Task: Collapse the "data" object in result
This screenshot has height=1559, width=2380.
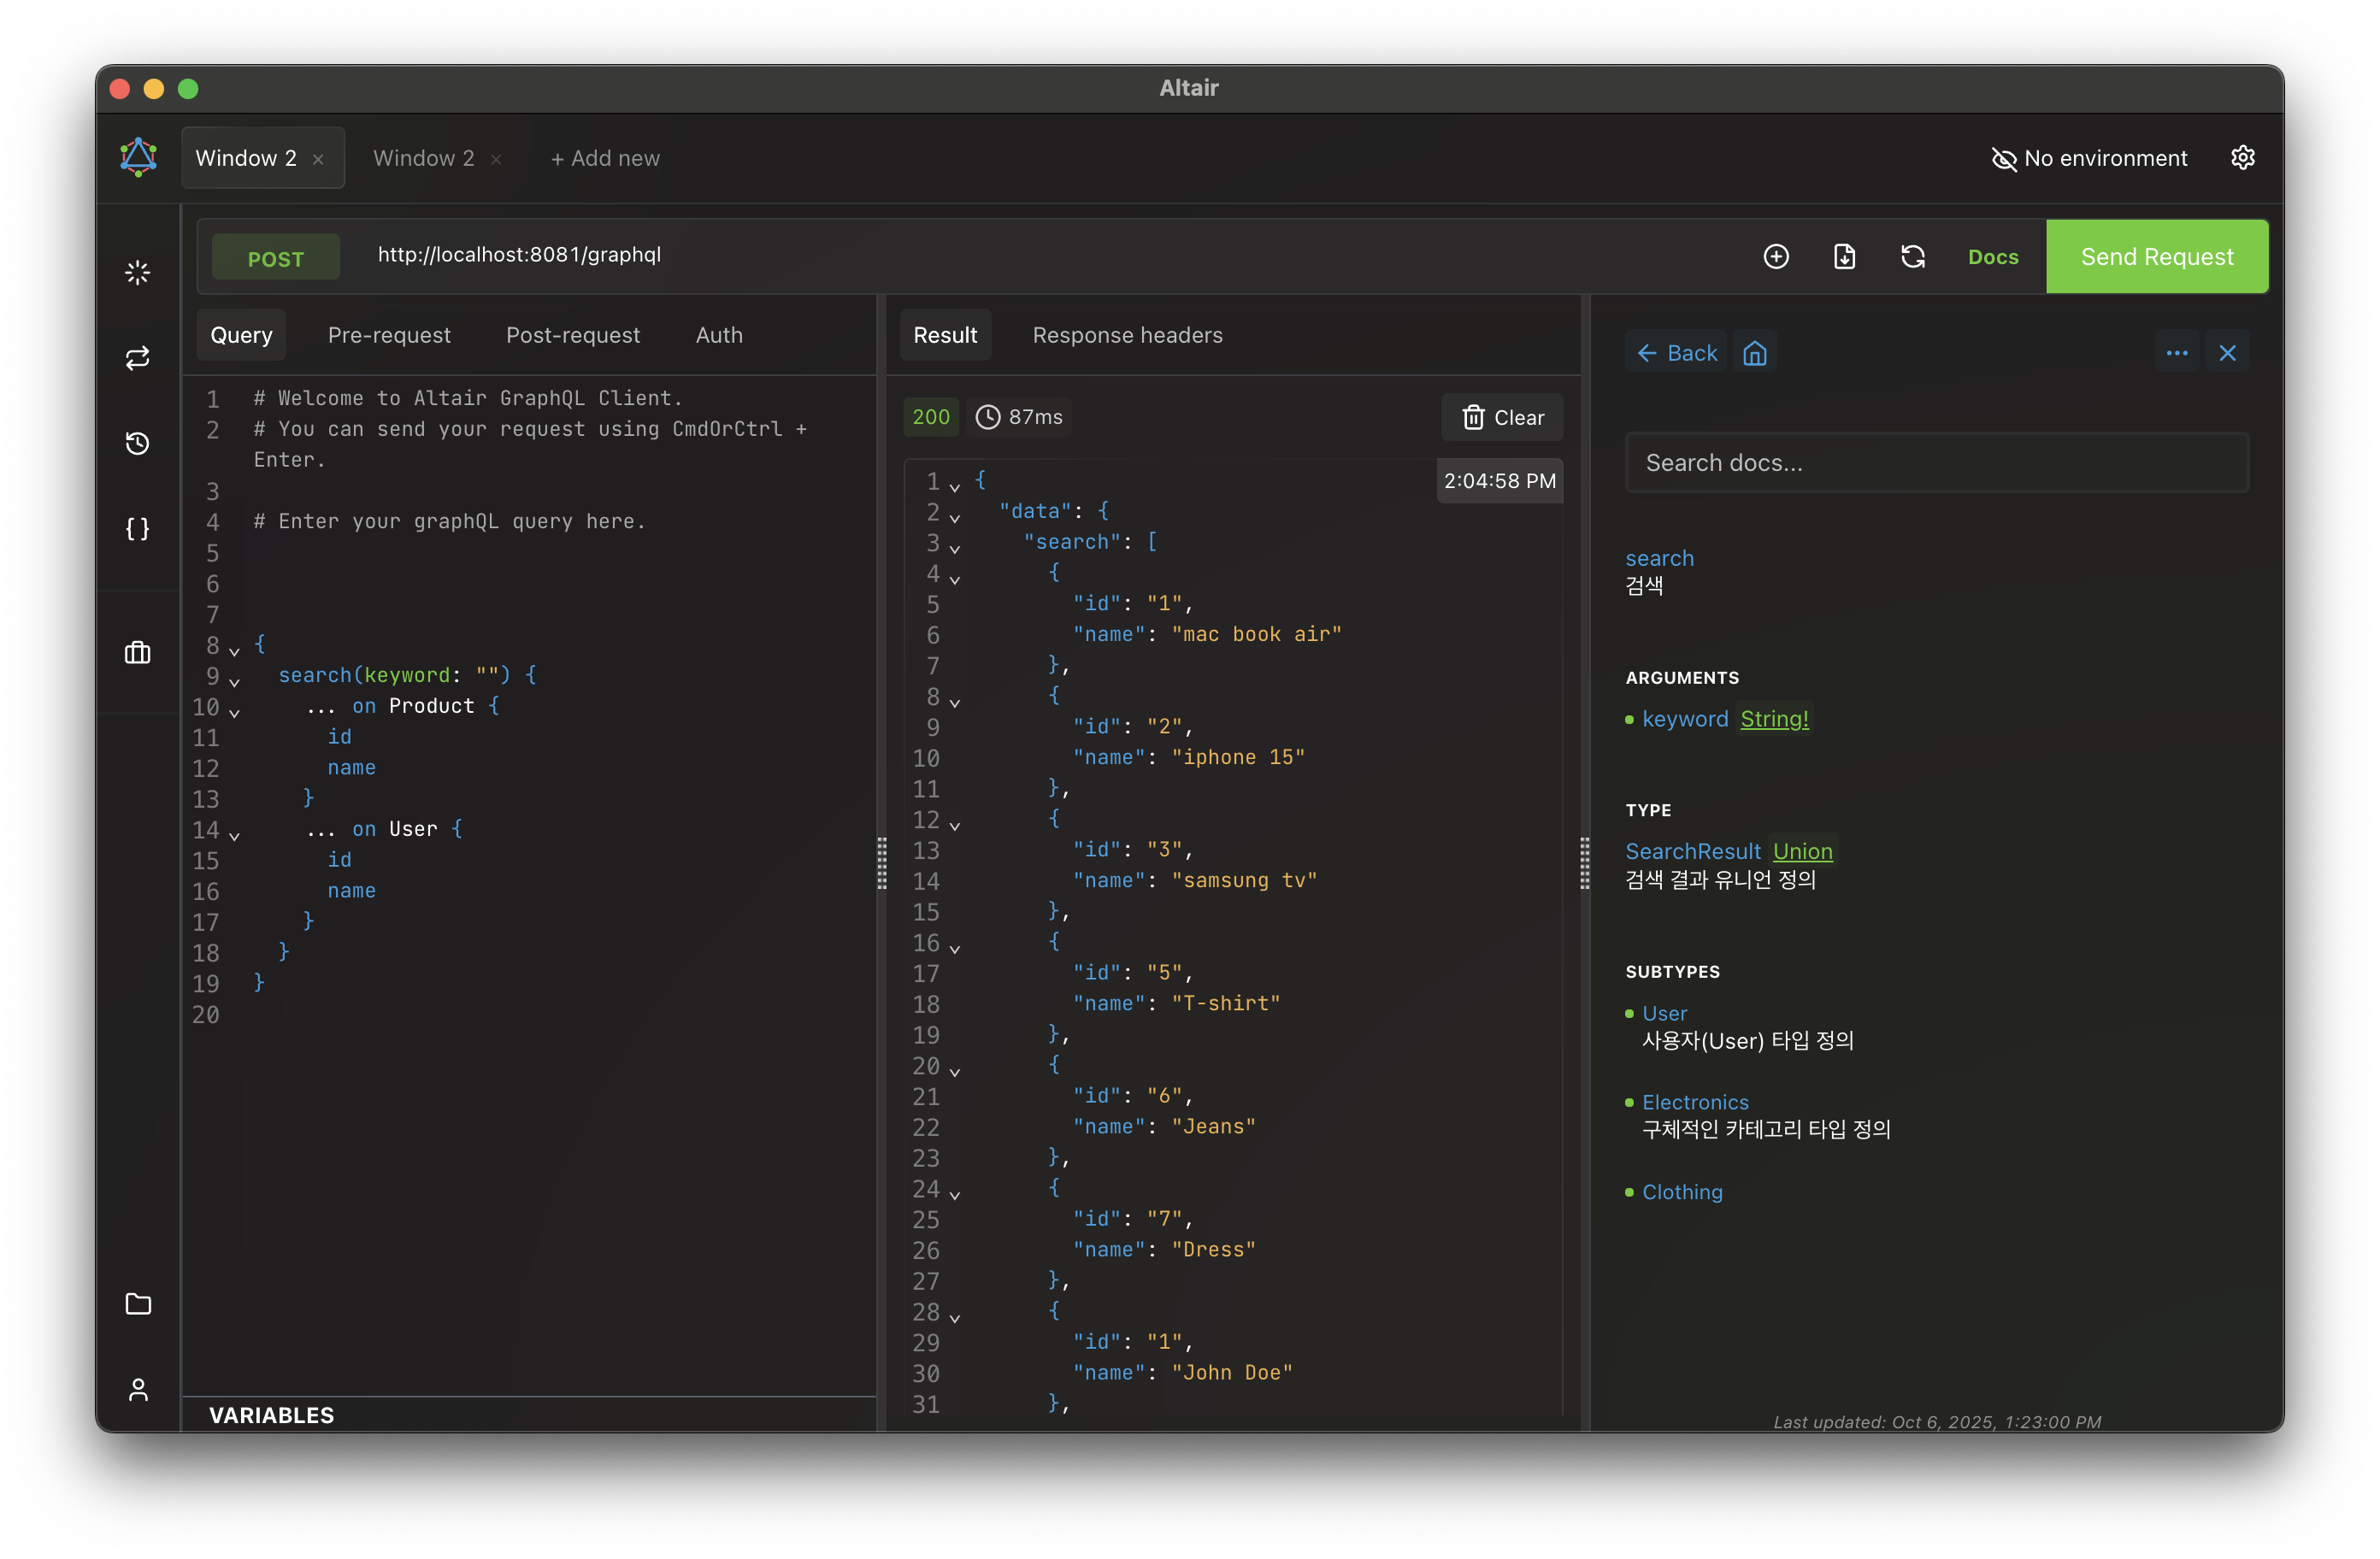Action: (x=955, y=517)
